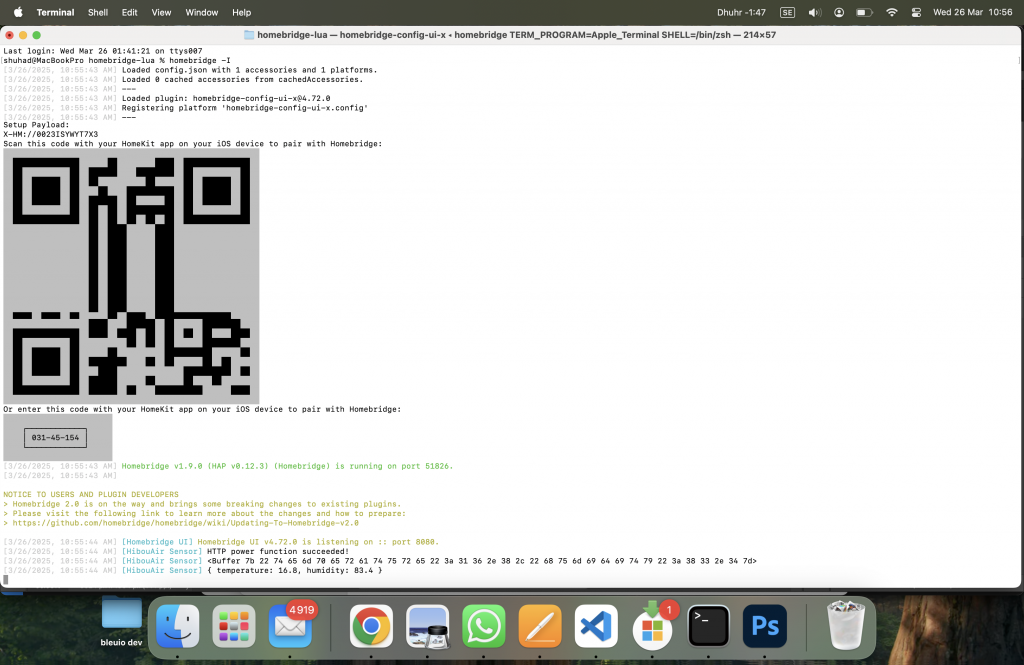Open the bleuio dev folder on desktop
Screen dimensions: 1024x665
(121, 621)
